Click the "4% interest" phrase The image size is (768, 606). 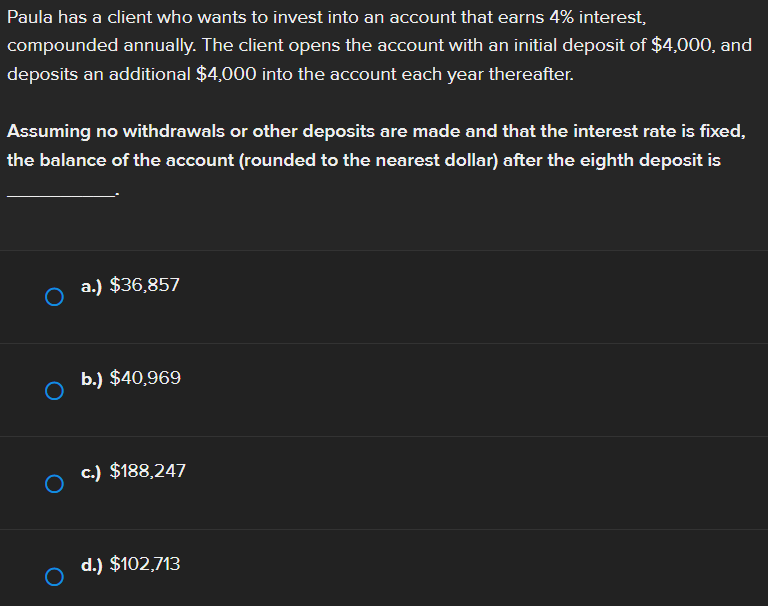click(597, 17)
